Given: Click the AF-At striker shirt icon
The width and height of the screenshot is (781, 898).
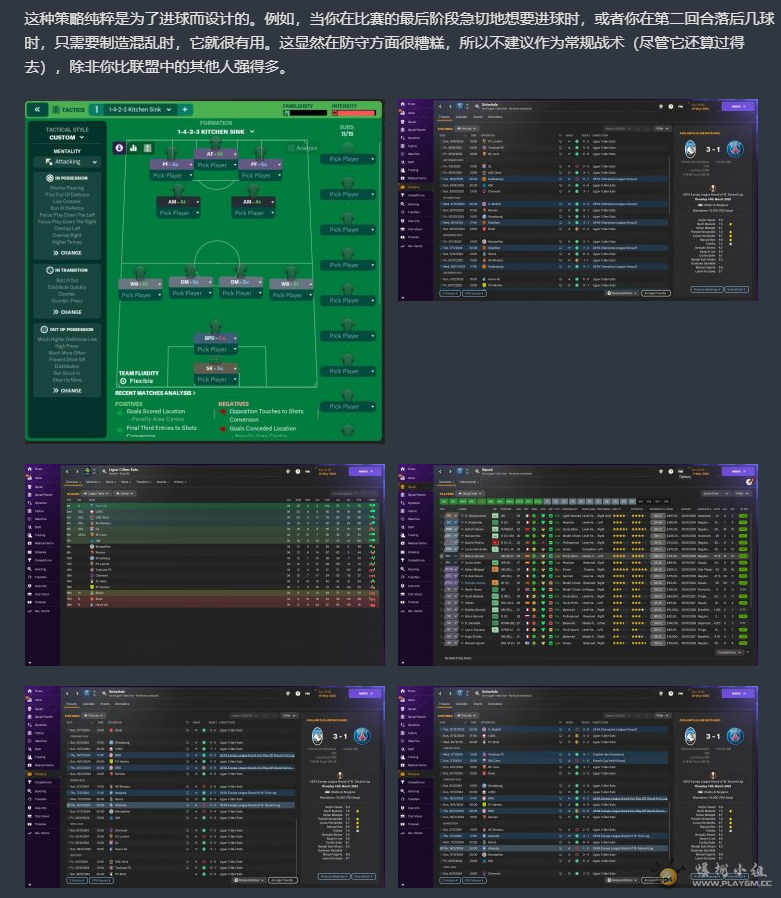Looking at the screenshot, I should point(215,144).
